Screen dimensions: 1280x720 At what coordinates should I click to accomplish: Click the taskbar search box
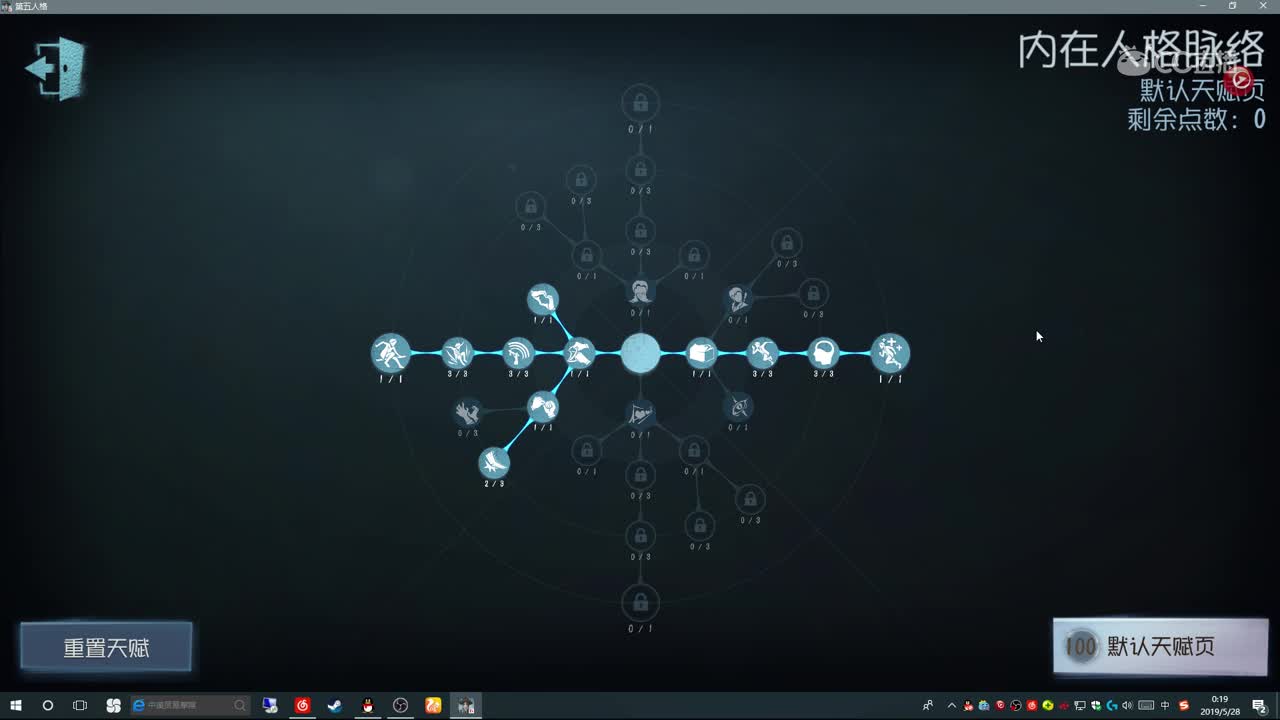pos(190,706)
